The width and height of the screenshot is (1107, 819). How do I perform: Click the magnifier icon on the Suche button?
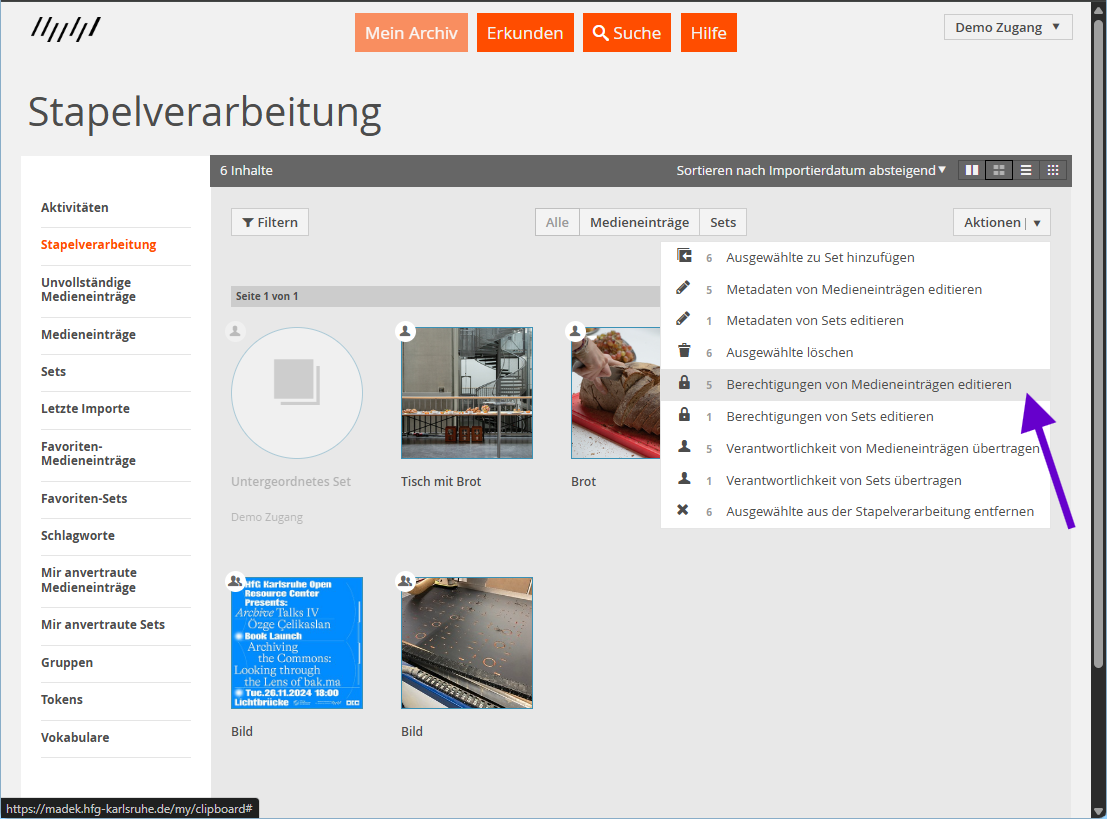pyautogui.click(x=600, y=32)
